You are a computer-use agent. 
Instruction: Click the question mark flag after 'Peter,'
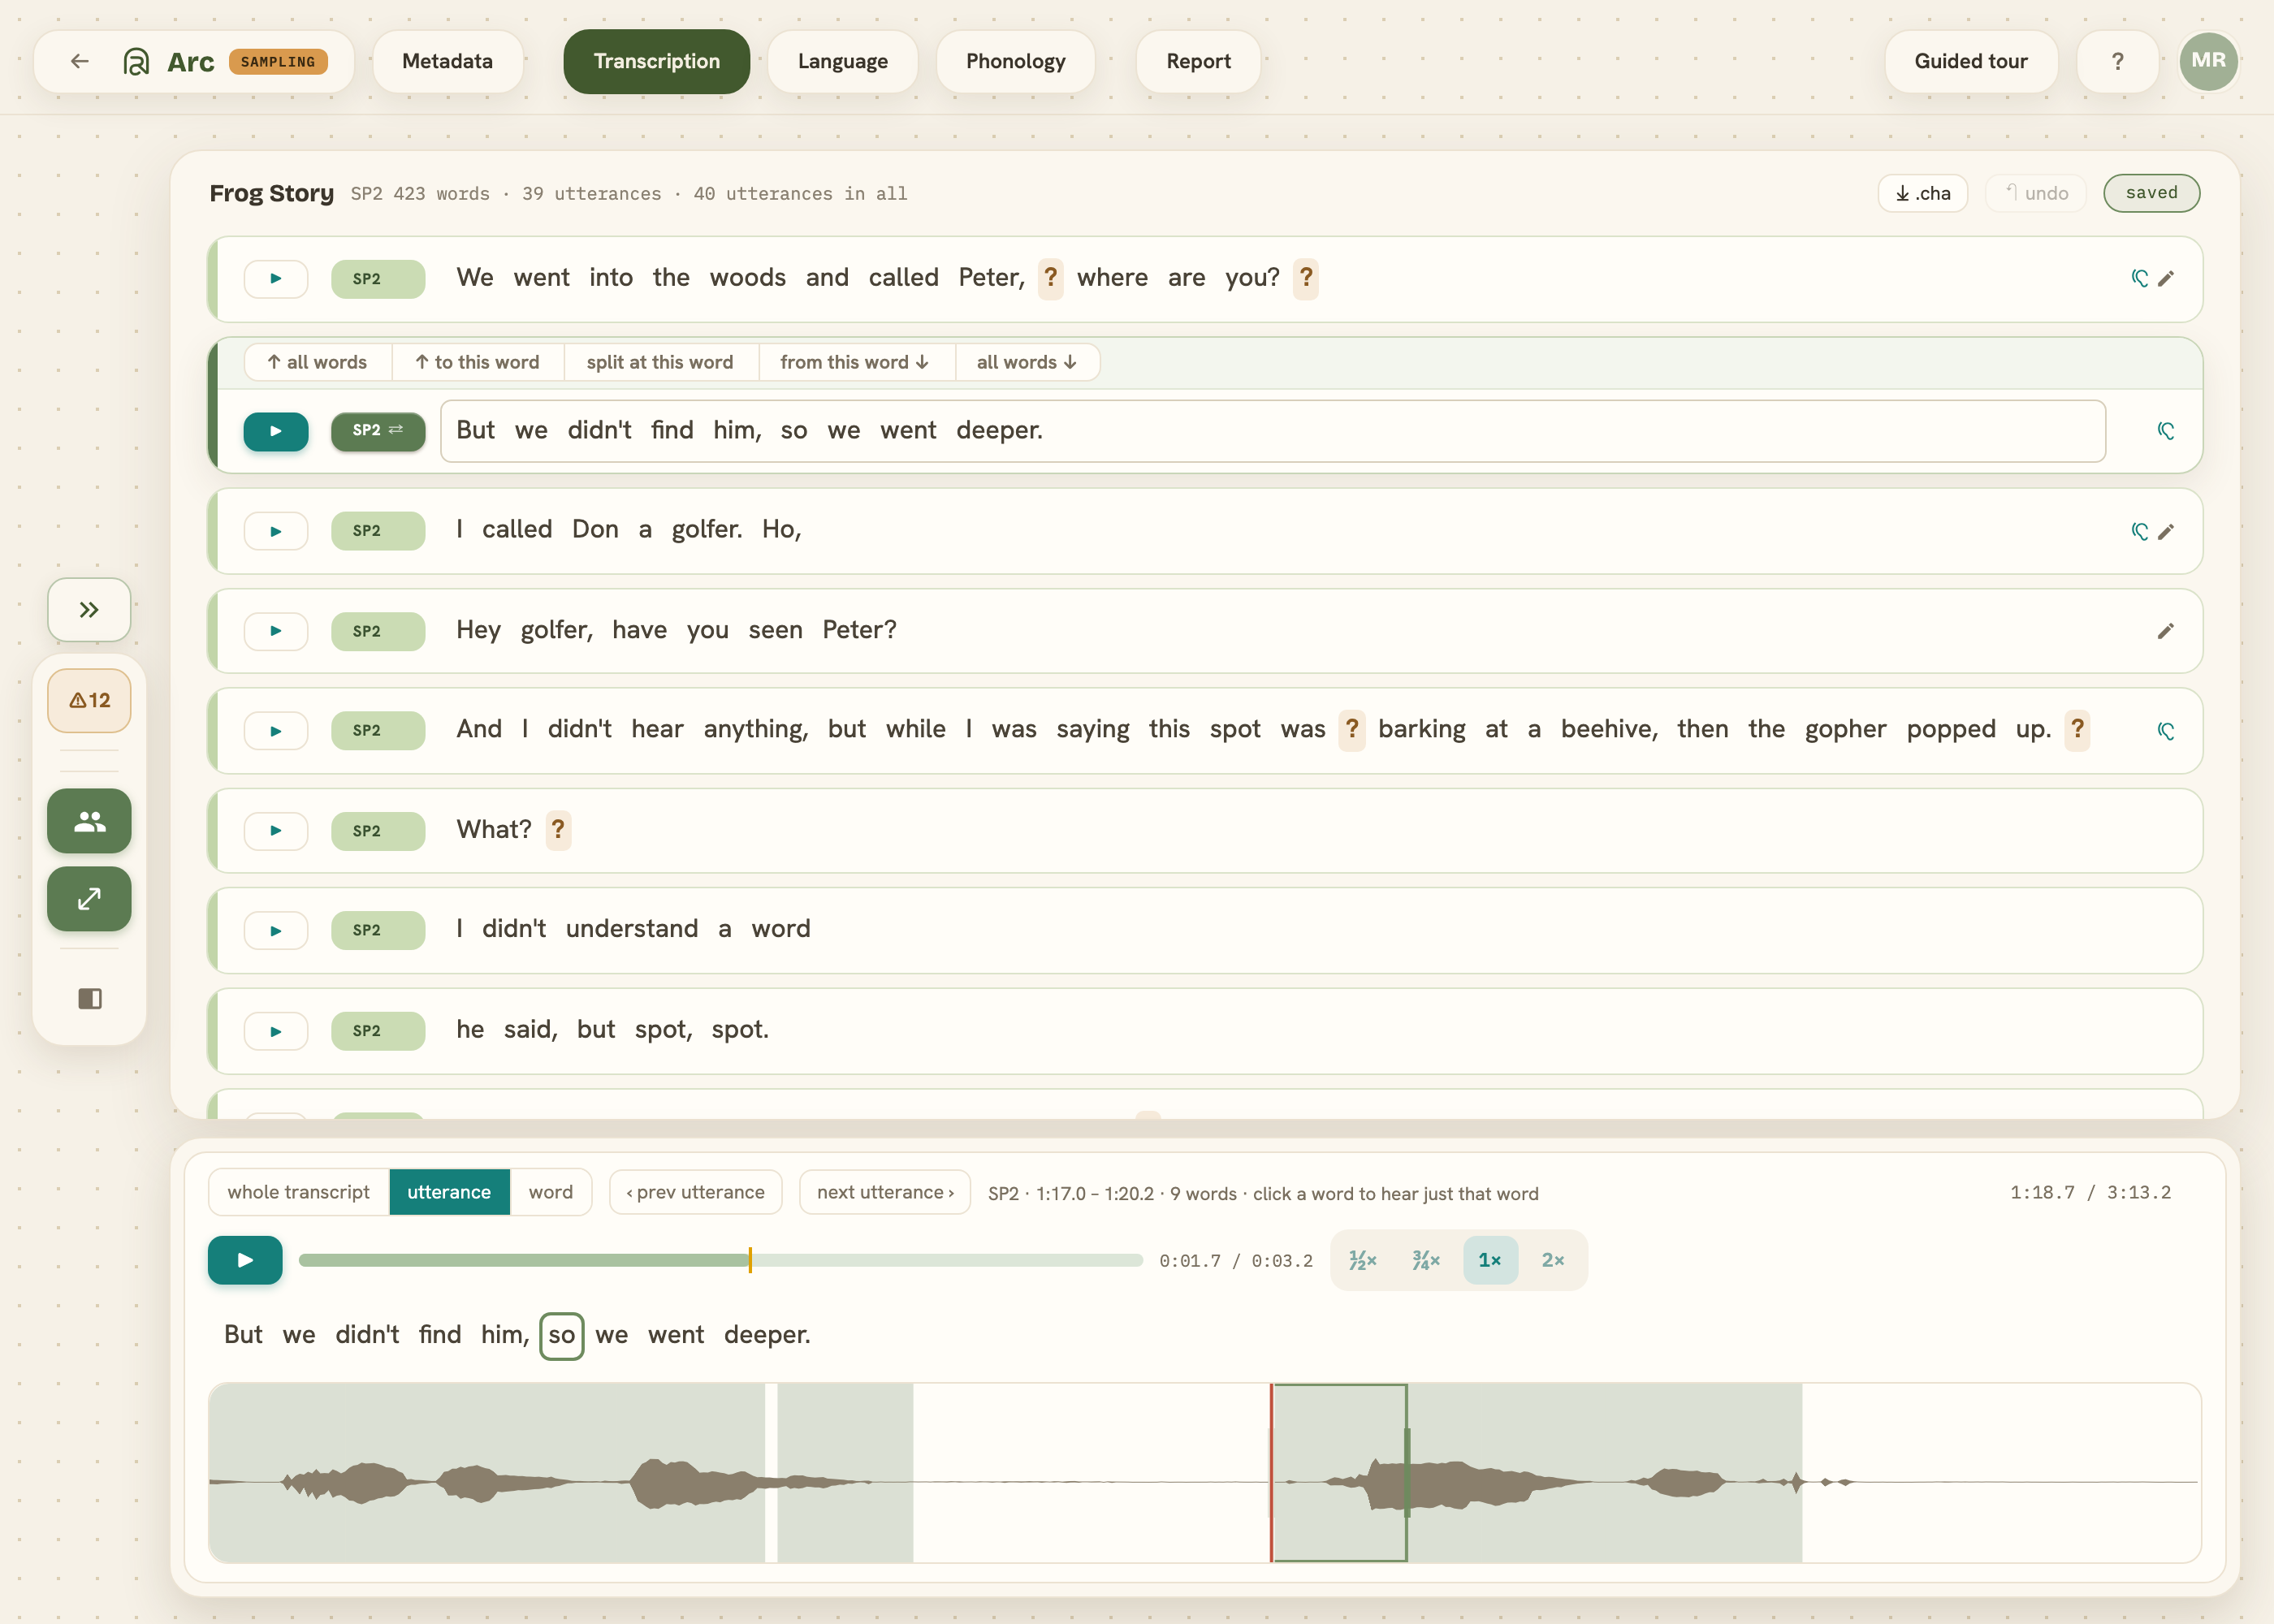click(1050, 278)
